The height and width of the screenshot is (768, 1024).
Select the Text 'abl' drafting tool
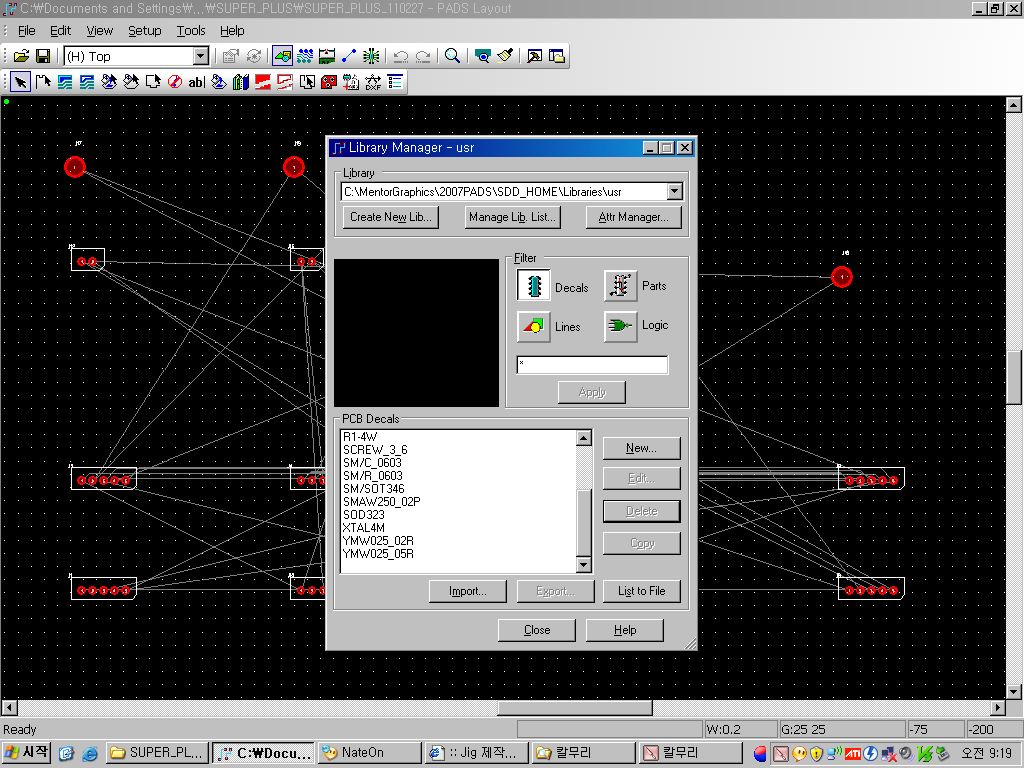(197, 82)
